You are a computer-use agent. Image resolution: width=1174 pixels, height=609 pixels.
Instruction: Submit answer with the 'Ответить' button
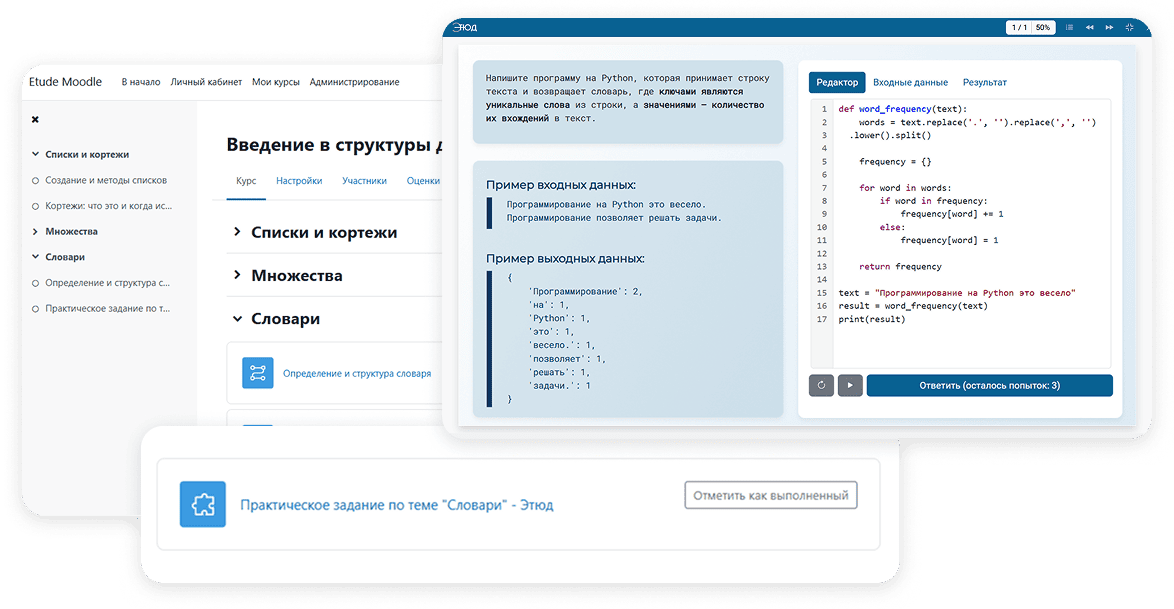pos(988,385)
